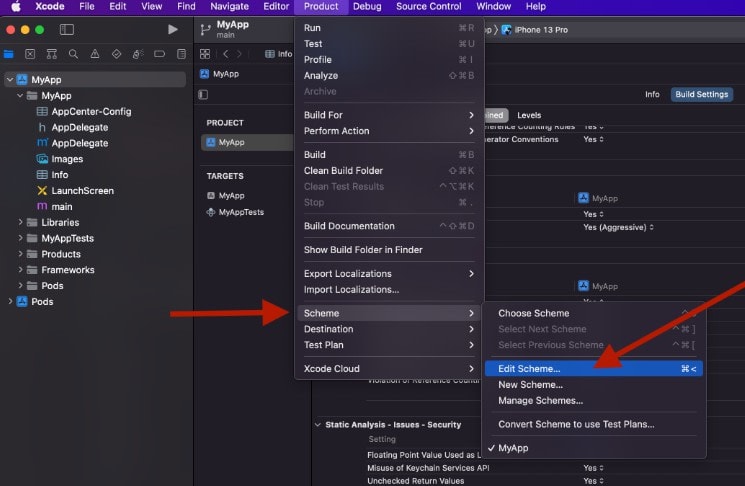Open the LaunchScreen file in navigator
The height and width of the screenshot is (486, 745).
(82, 190)
